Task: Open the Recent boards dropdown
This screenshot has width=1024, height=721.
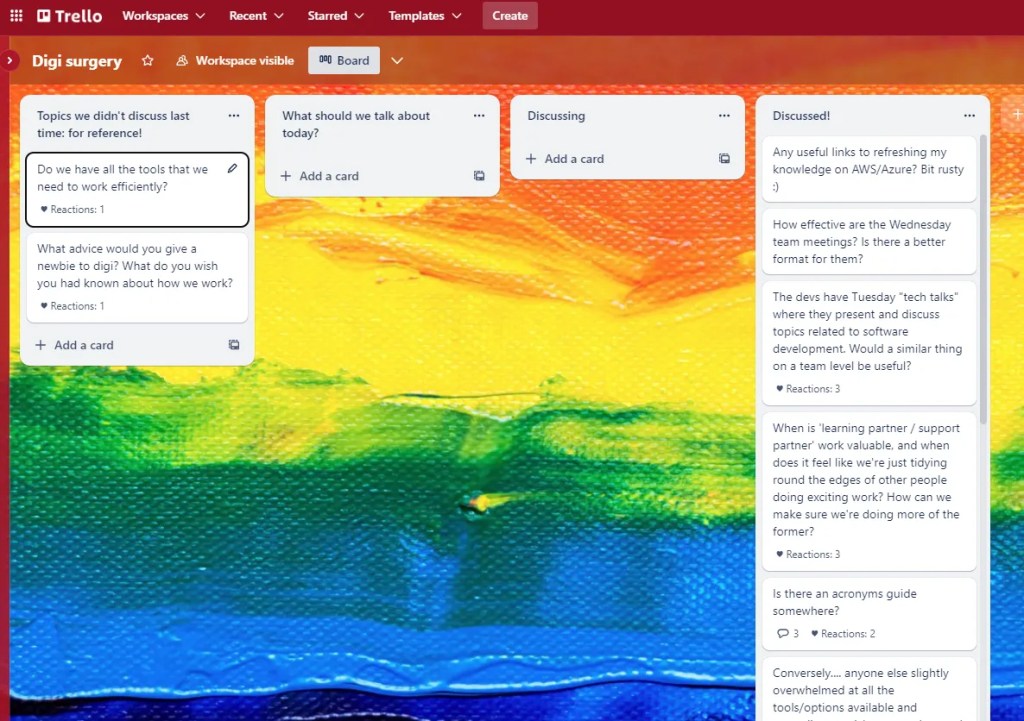Action: coord(256,16)
